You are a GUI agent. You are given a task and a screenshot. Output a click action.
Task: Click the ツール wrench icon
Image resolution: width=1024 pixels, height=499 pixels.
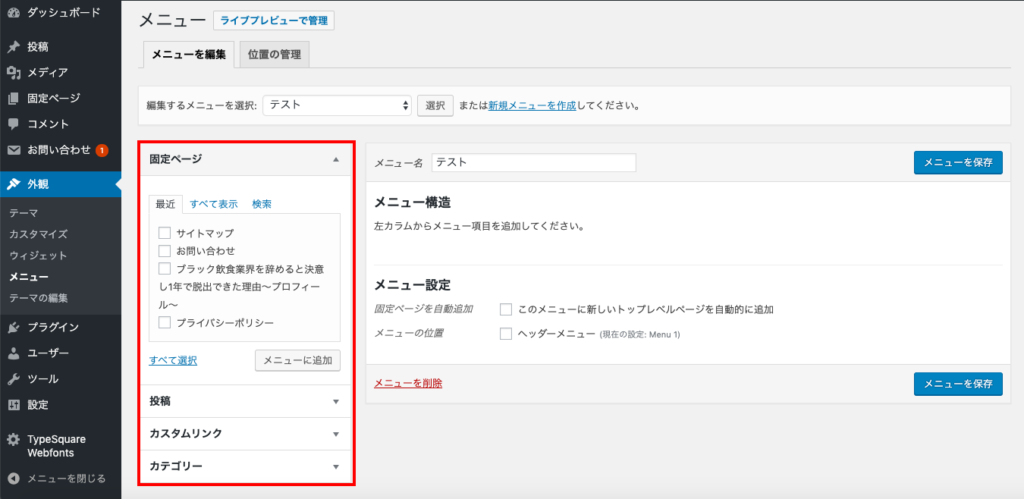coord(14,379)
